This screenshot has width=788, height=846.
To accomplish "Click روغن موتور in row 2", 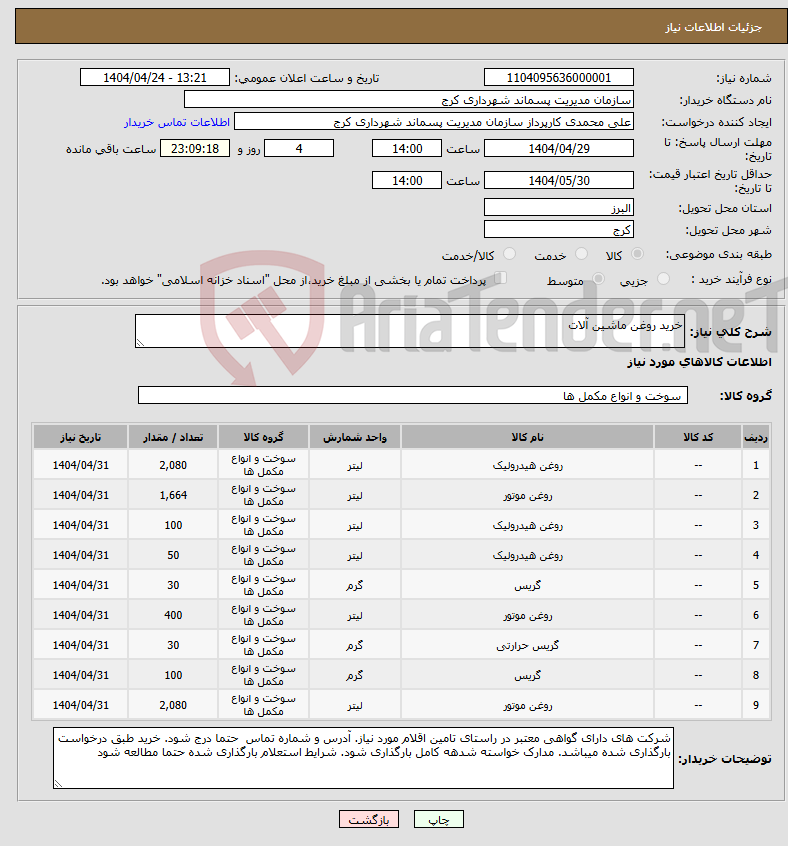I will [x=527, y=495].
